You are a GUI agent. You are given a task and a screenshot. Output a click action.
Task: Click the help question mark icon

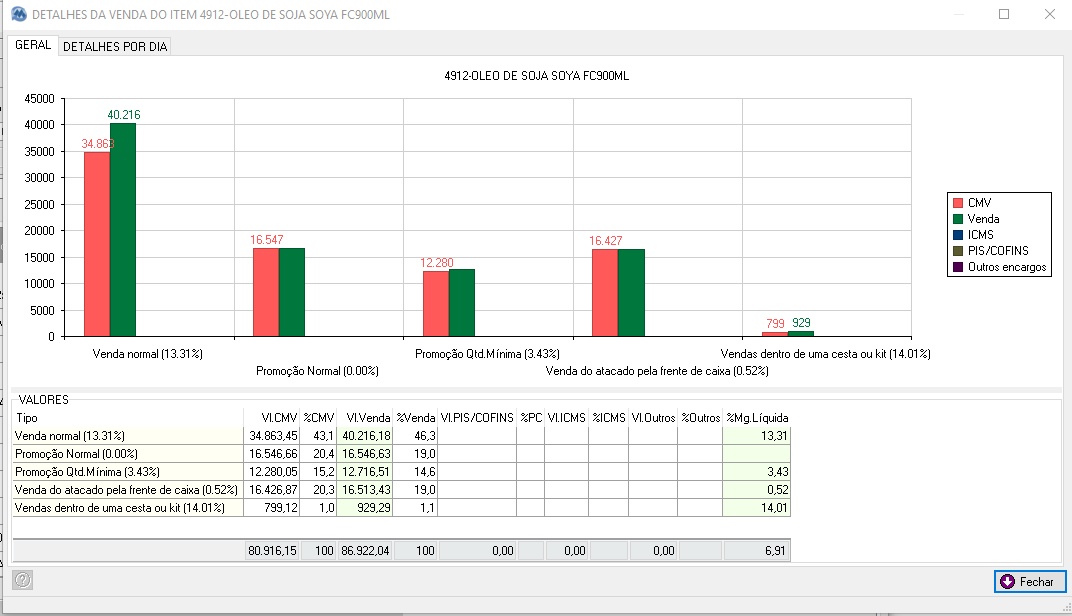coord(23,580)
